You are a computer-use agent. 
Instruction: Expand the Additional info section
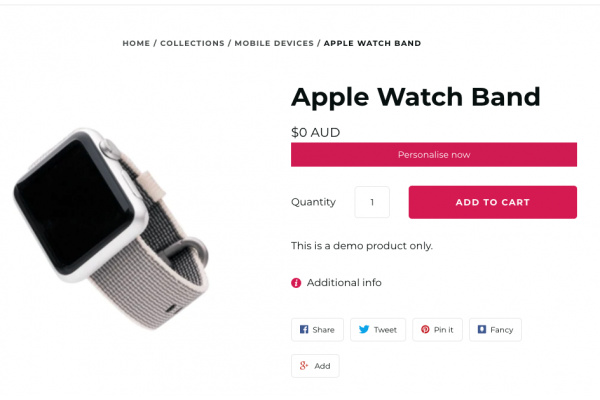coord(336,283)
